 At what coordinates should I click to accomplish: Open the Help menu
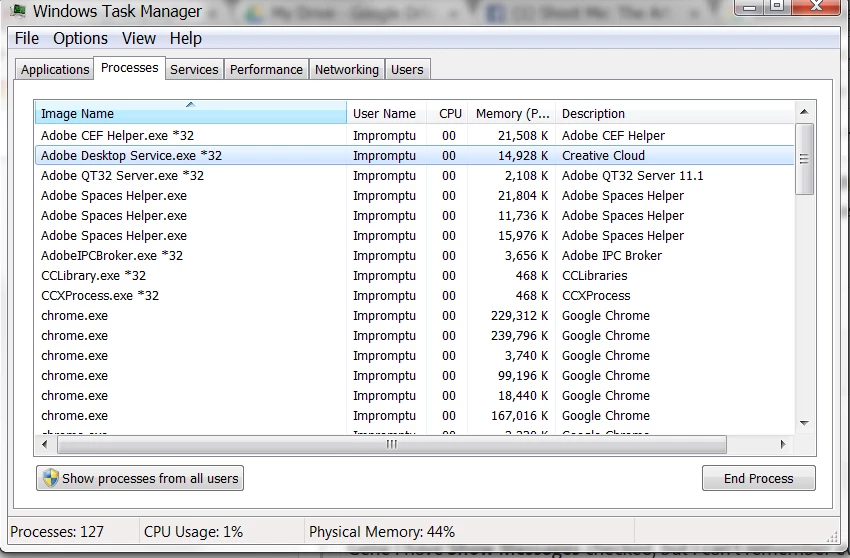[x=185, y=39]
